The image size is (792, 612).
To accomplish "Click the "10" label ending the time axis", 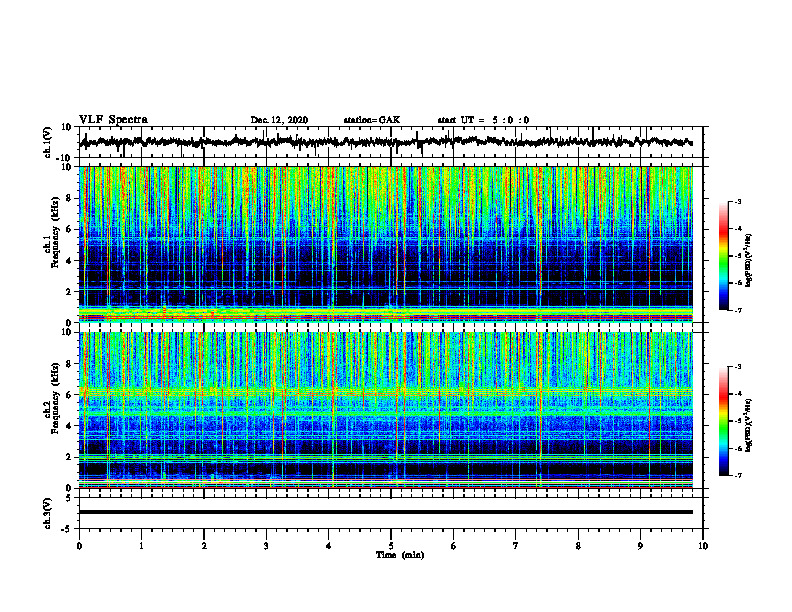I will pyautogui.click(x=703, y=546).
